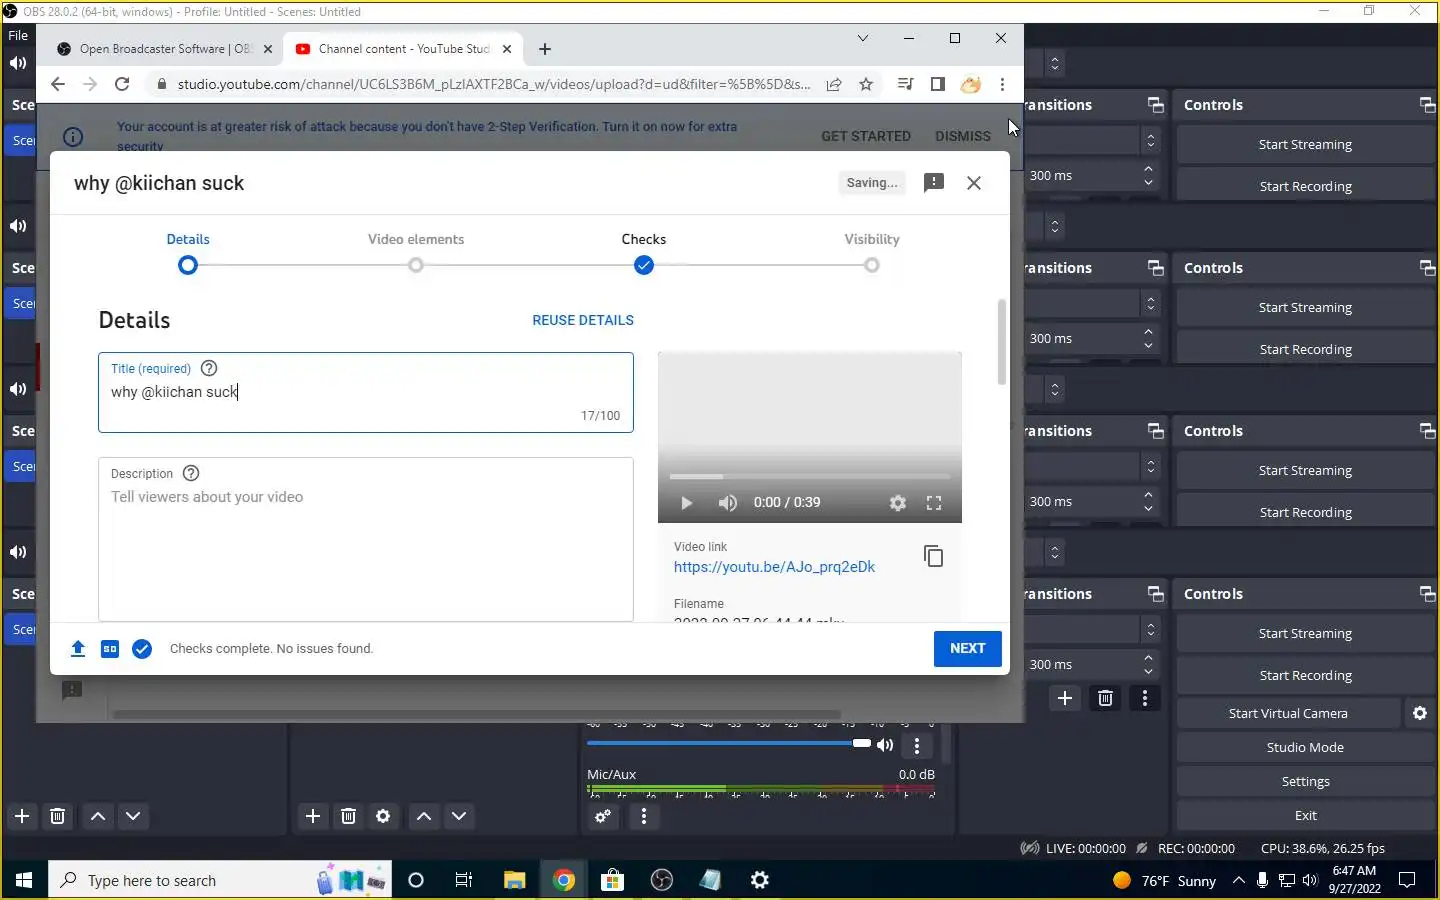Add a source using the plus beside source properties gear
Viewport: 1440px width, 900px height.
313,816
